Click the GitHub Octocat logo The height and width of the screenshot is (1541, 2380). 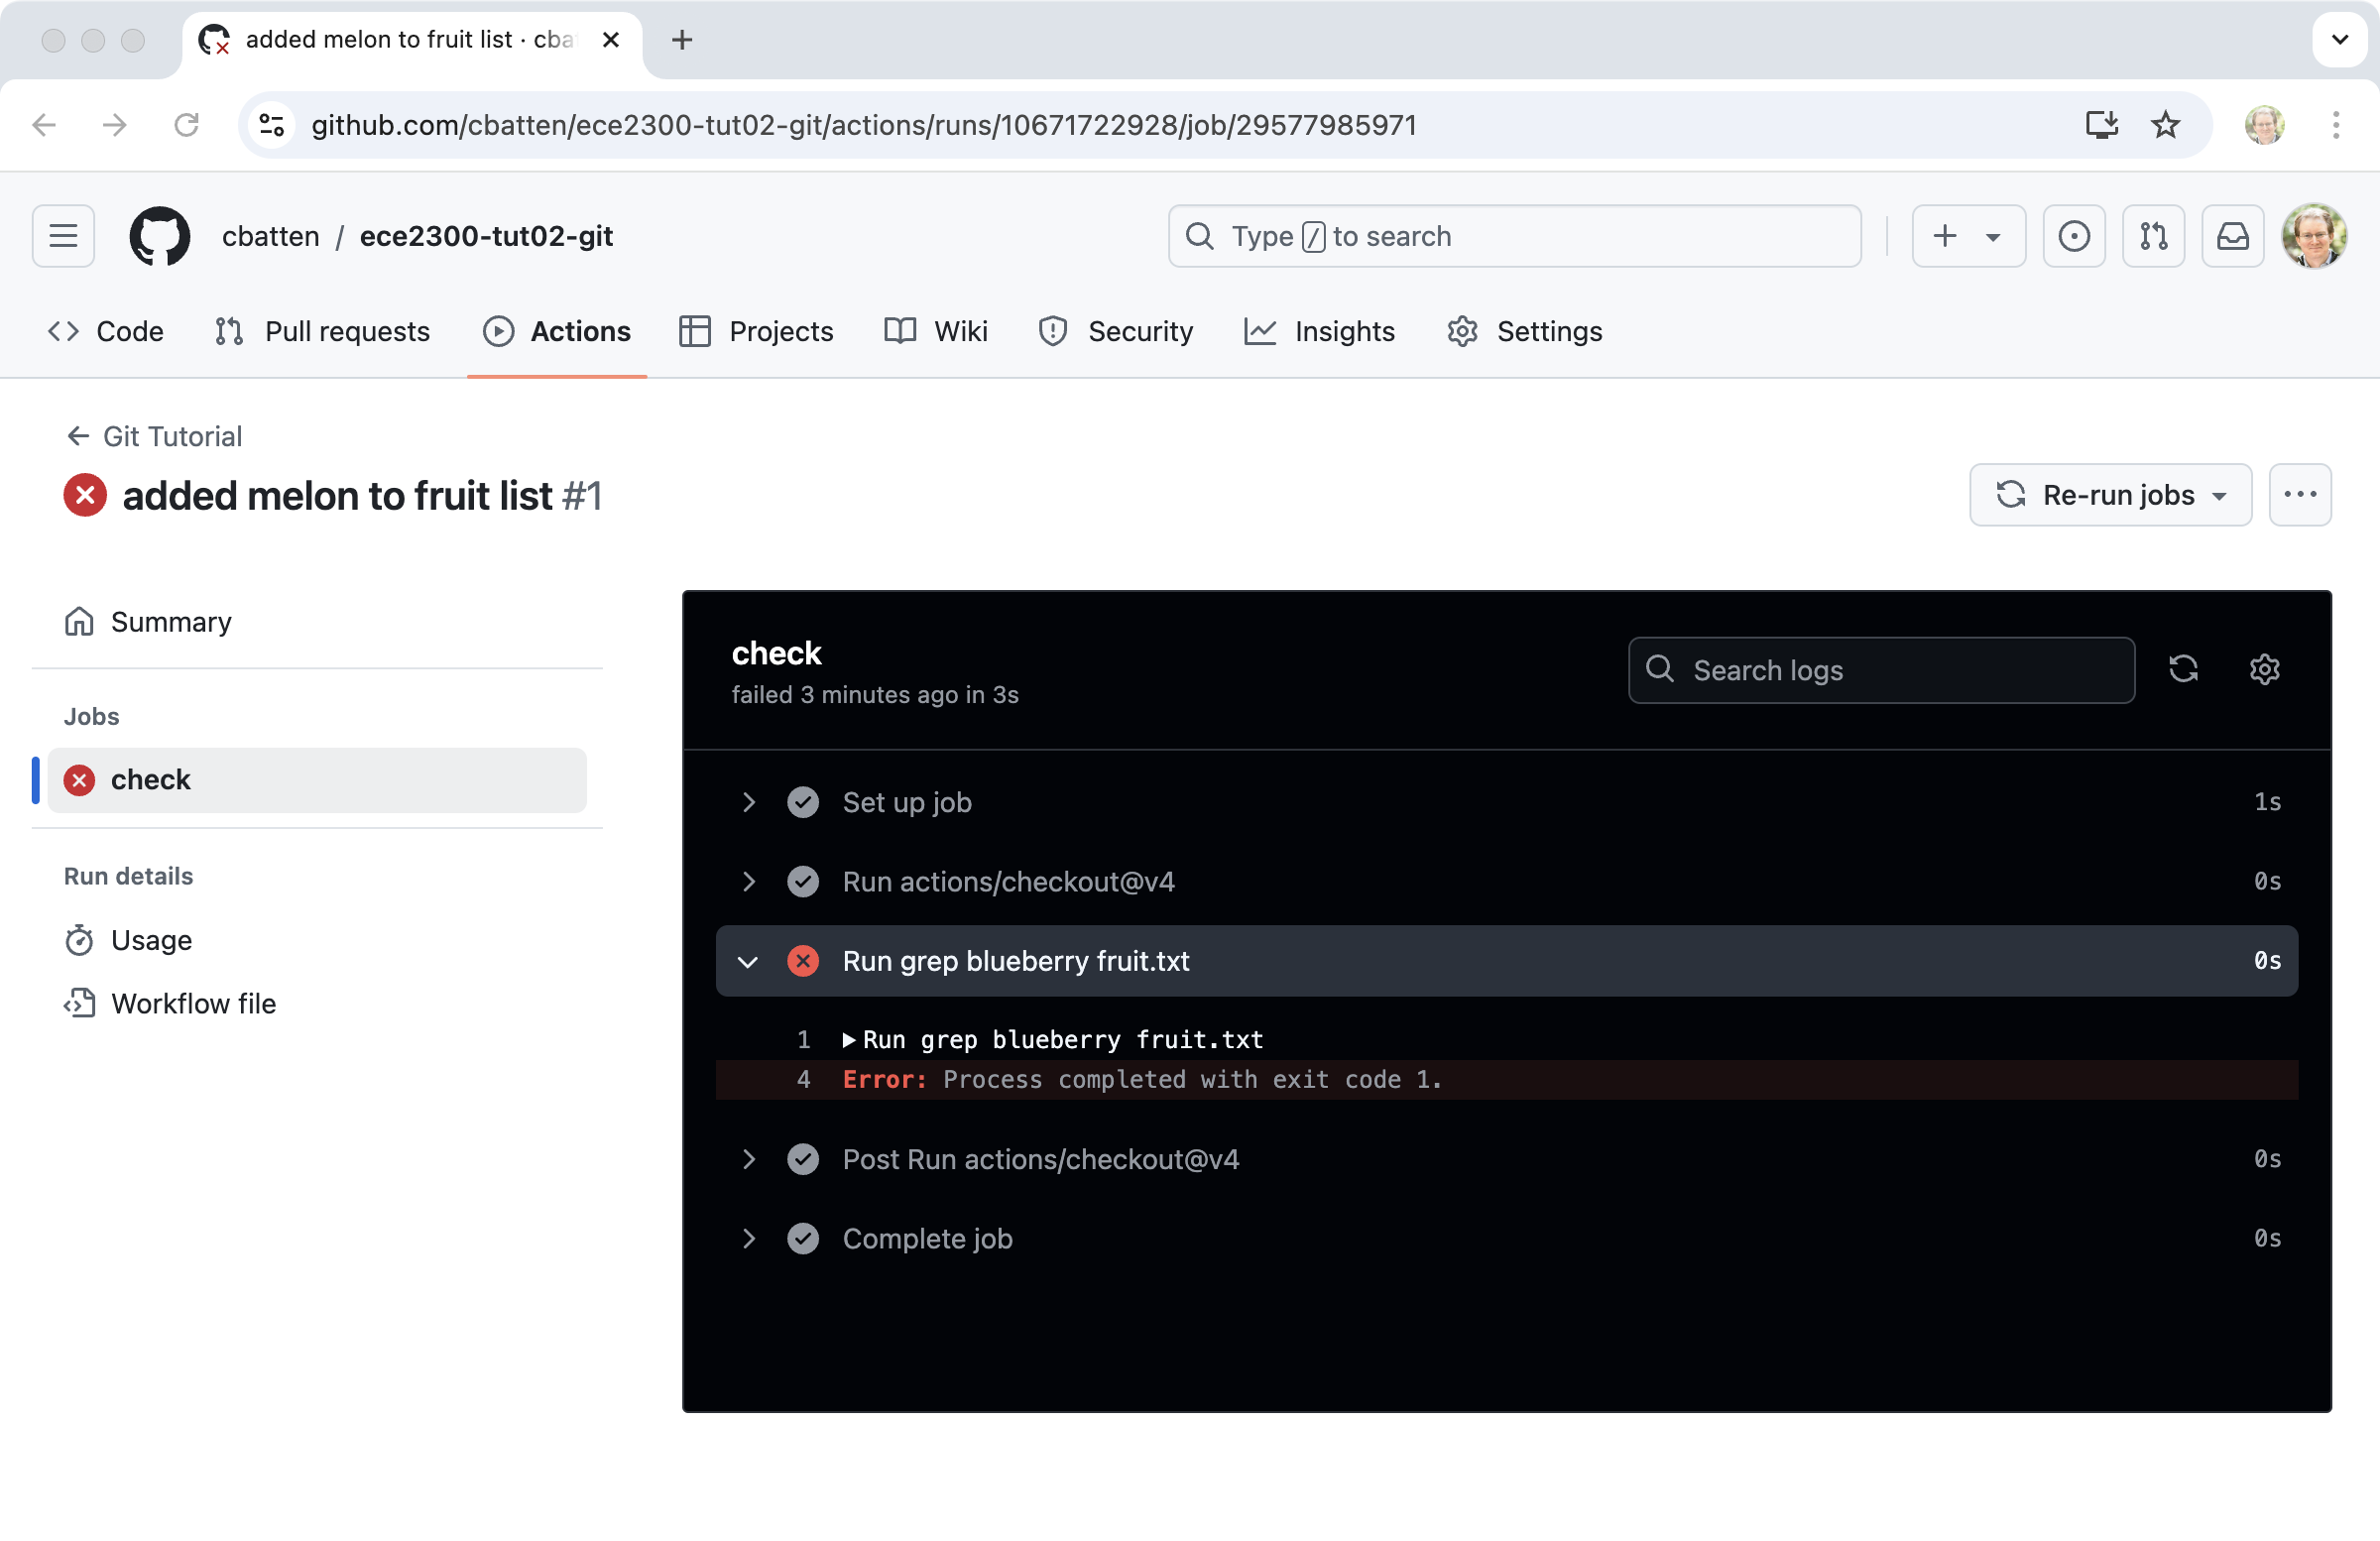click(x=160, y=236)
